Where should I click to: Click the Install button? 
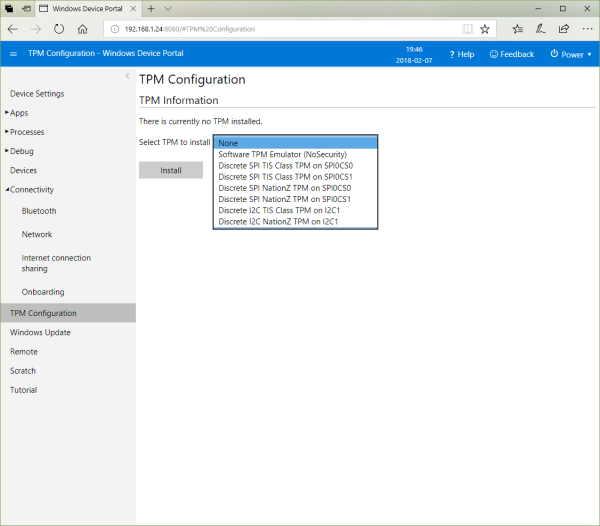pyautogui.click(x=171, y=170)
